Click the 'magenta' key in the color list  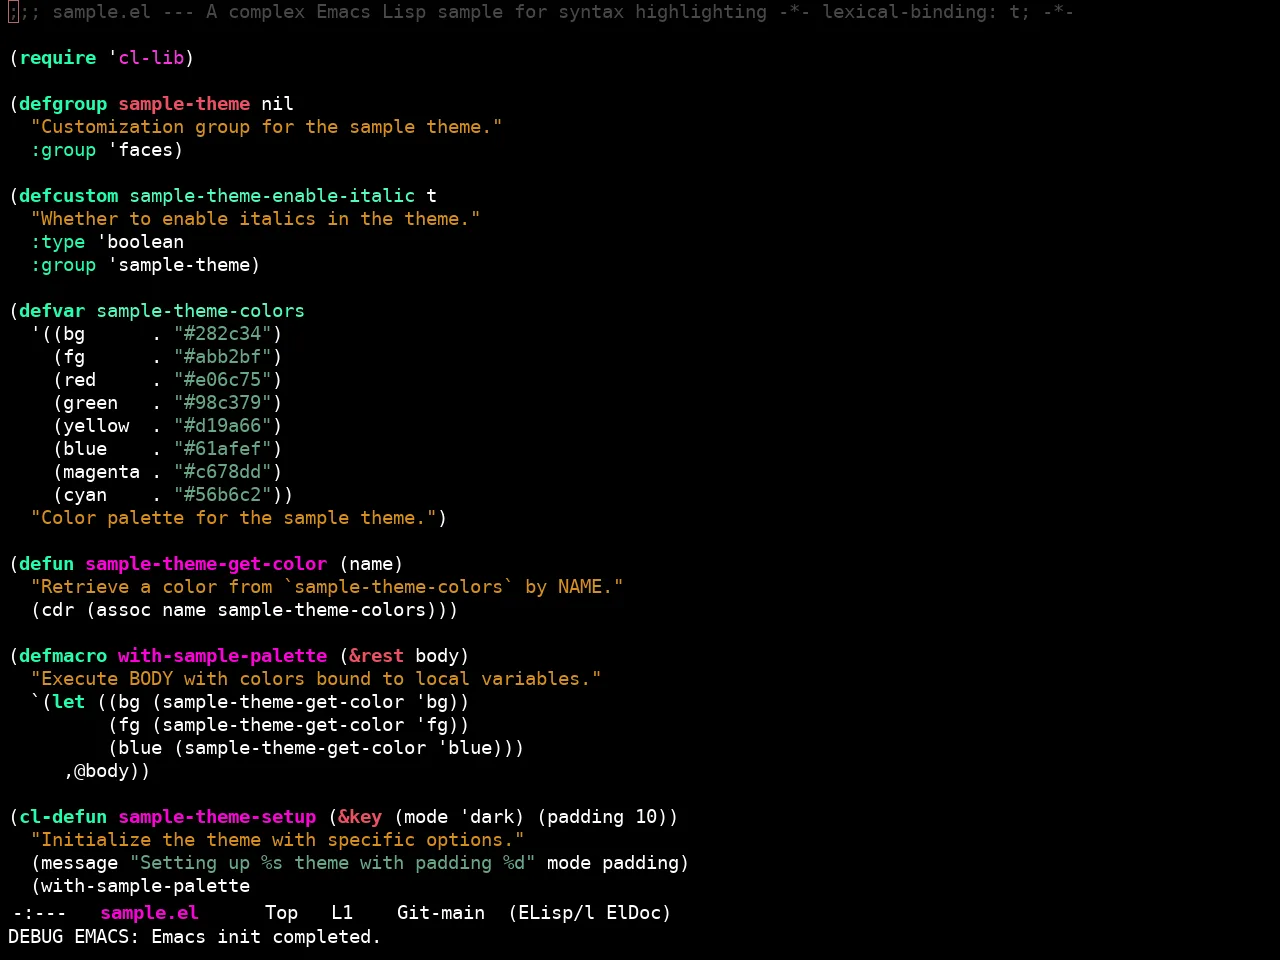[102, 472]
